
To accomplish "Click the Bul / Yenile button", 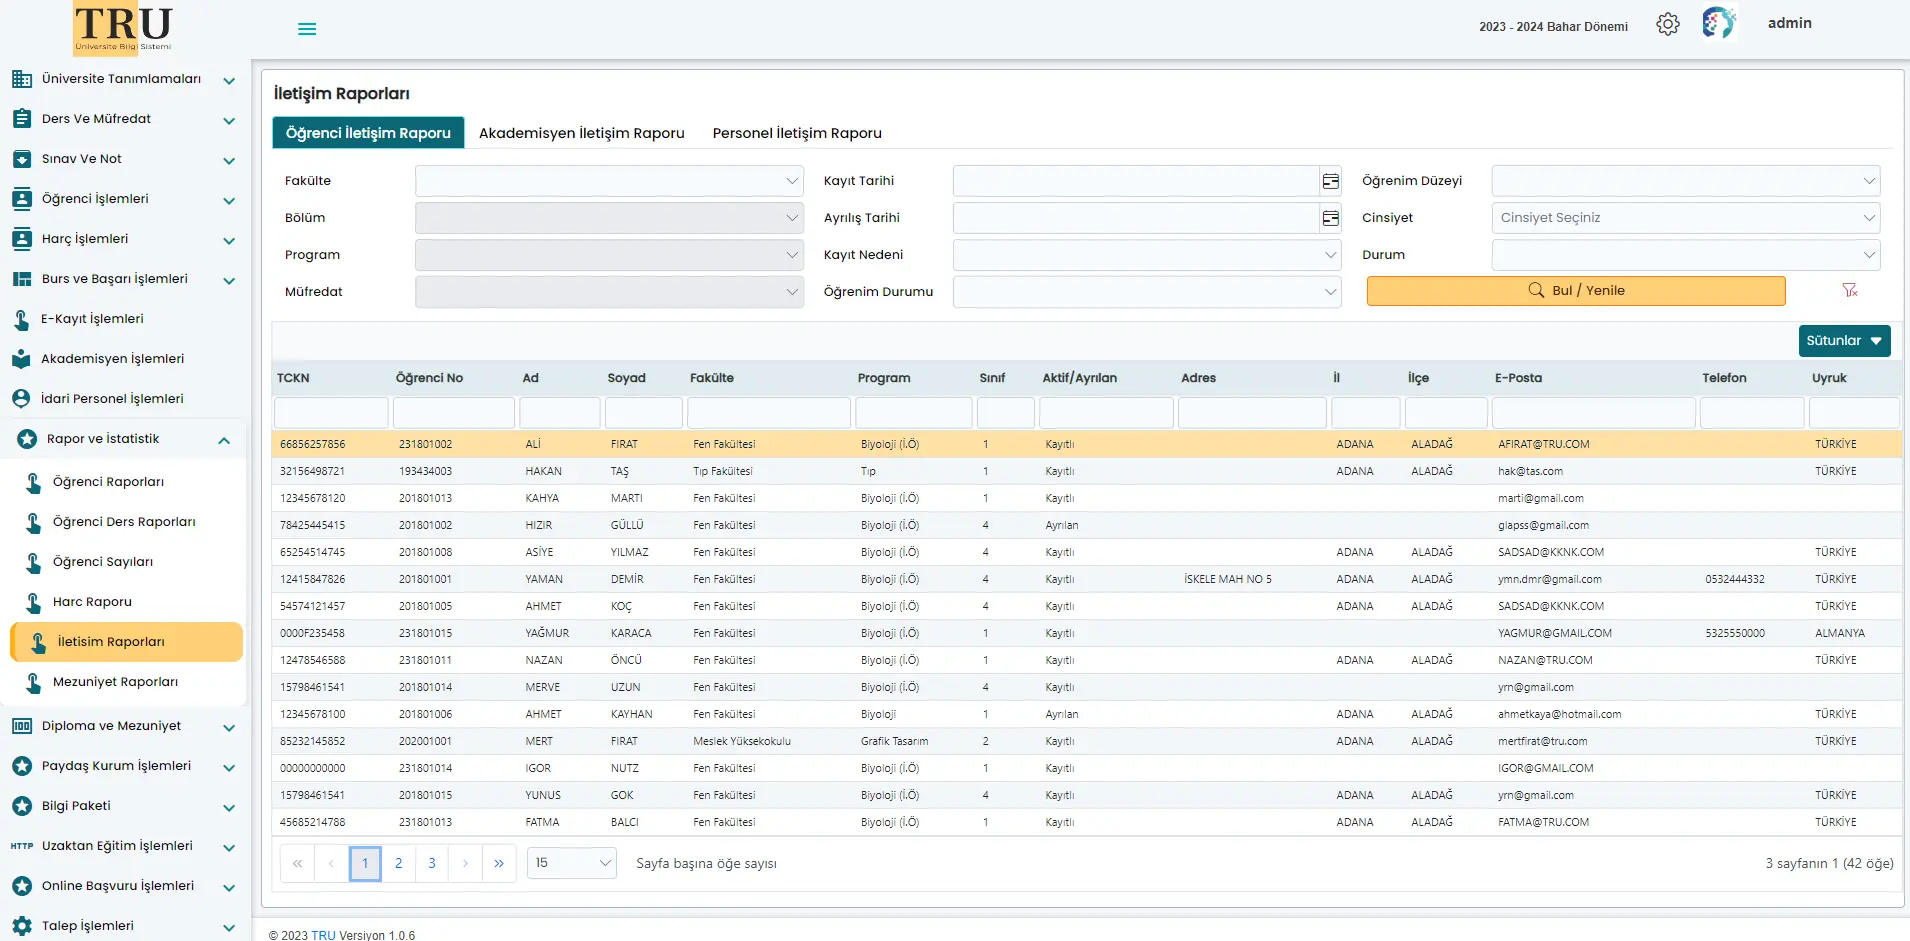I will pos(1575,291).
